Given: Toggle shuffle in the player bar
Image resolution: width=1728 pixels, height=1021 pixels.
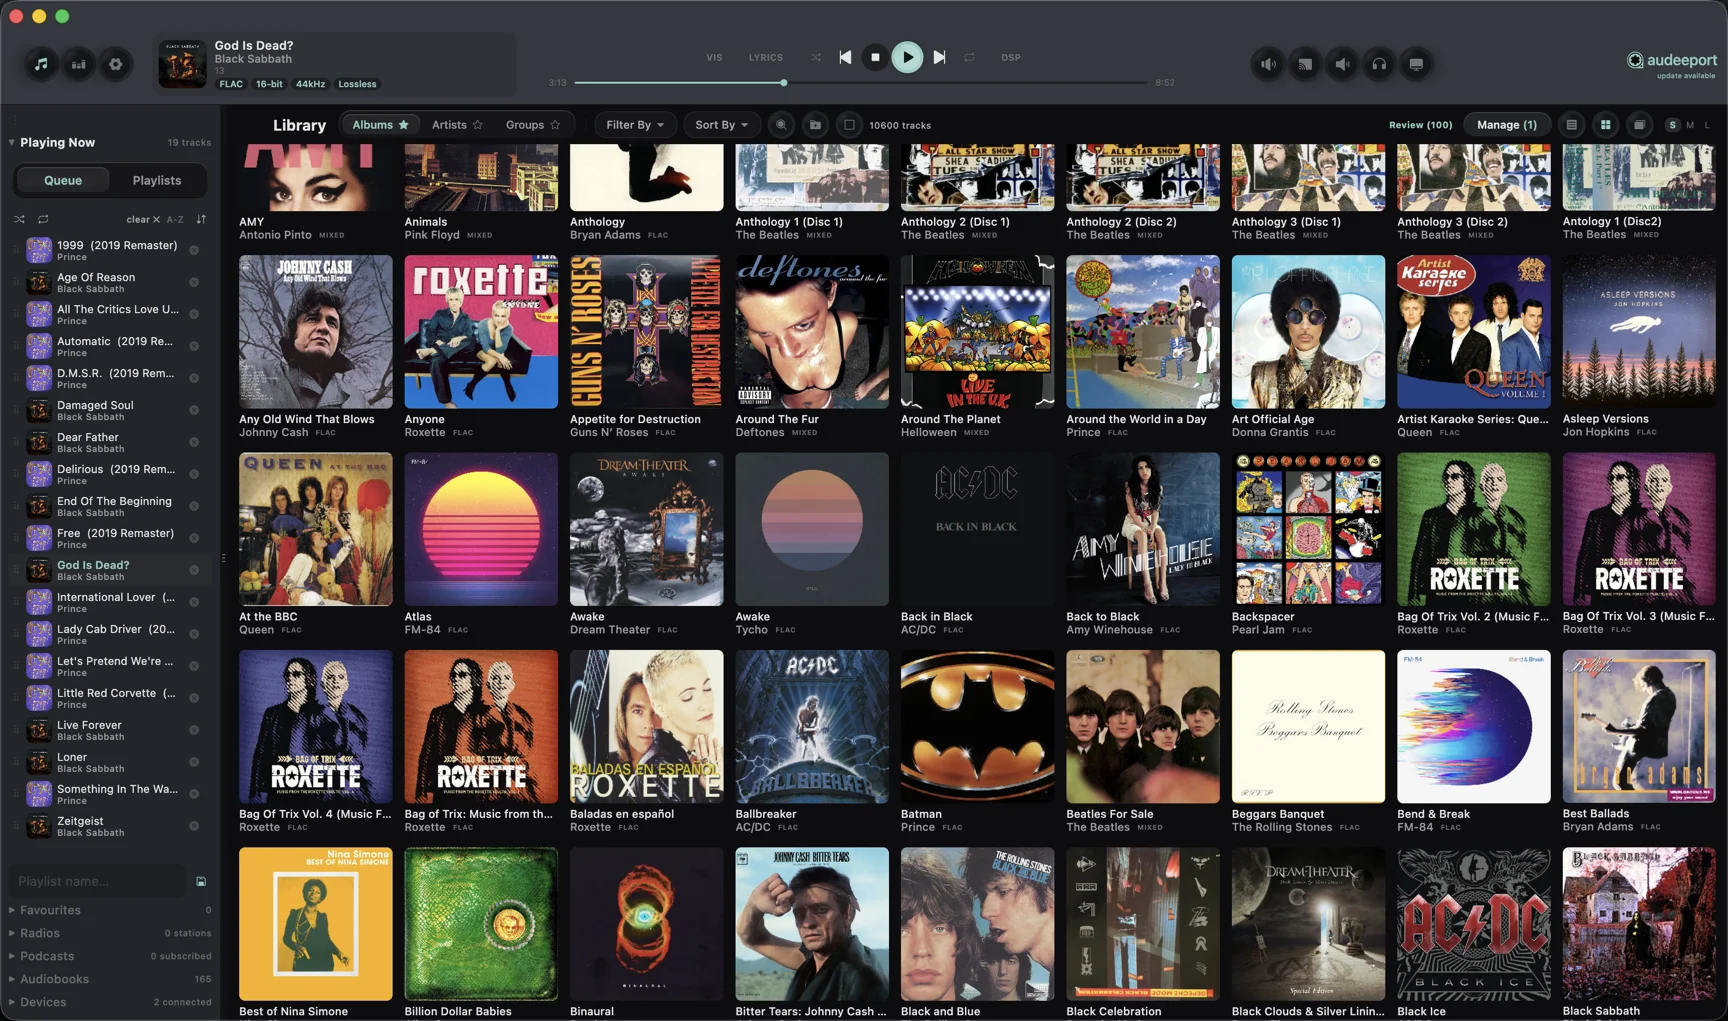Looking at the screenshot, I should [x=816, y=58].
